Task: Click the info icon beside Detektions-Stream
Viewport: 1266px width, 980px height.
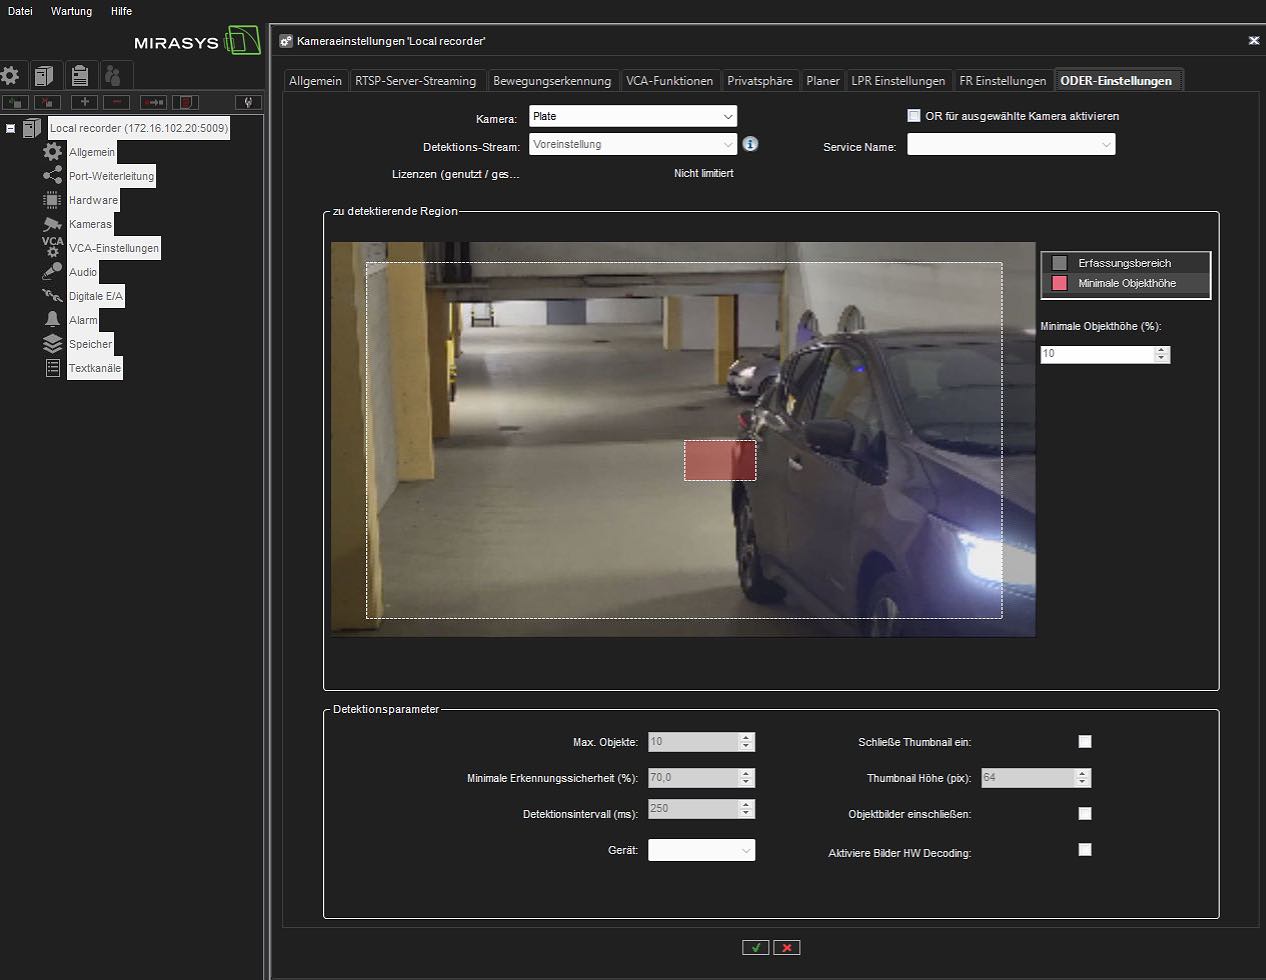Action: pyautogui.click(x=750, y=144)
